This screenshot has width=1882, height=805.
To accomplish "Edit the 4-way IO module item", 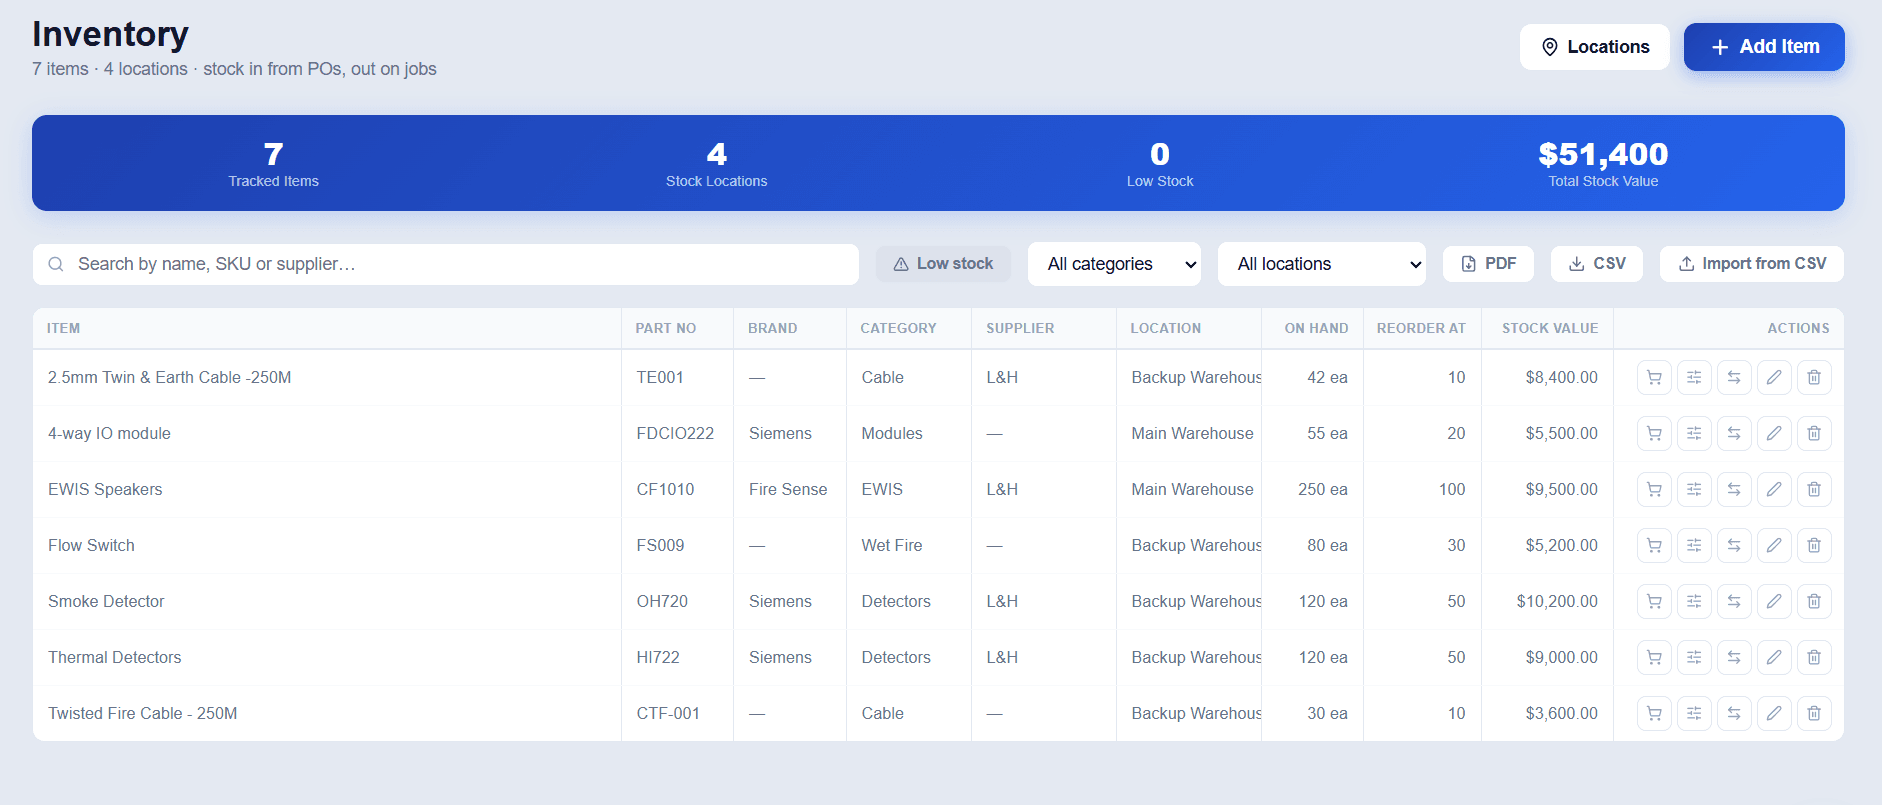I will coord(1774,433).
